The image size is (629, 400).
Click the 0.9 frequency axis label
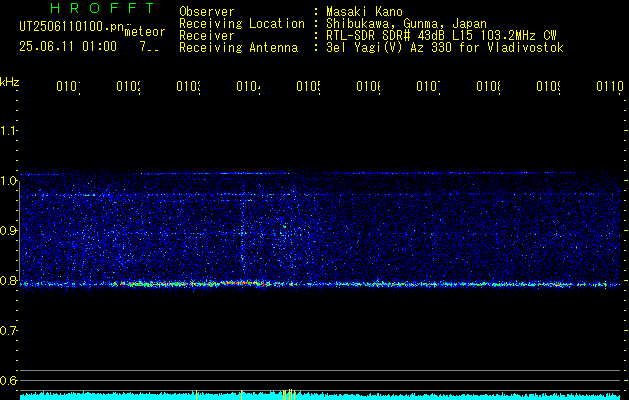8,230
